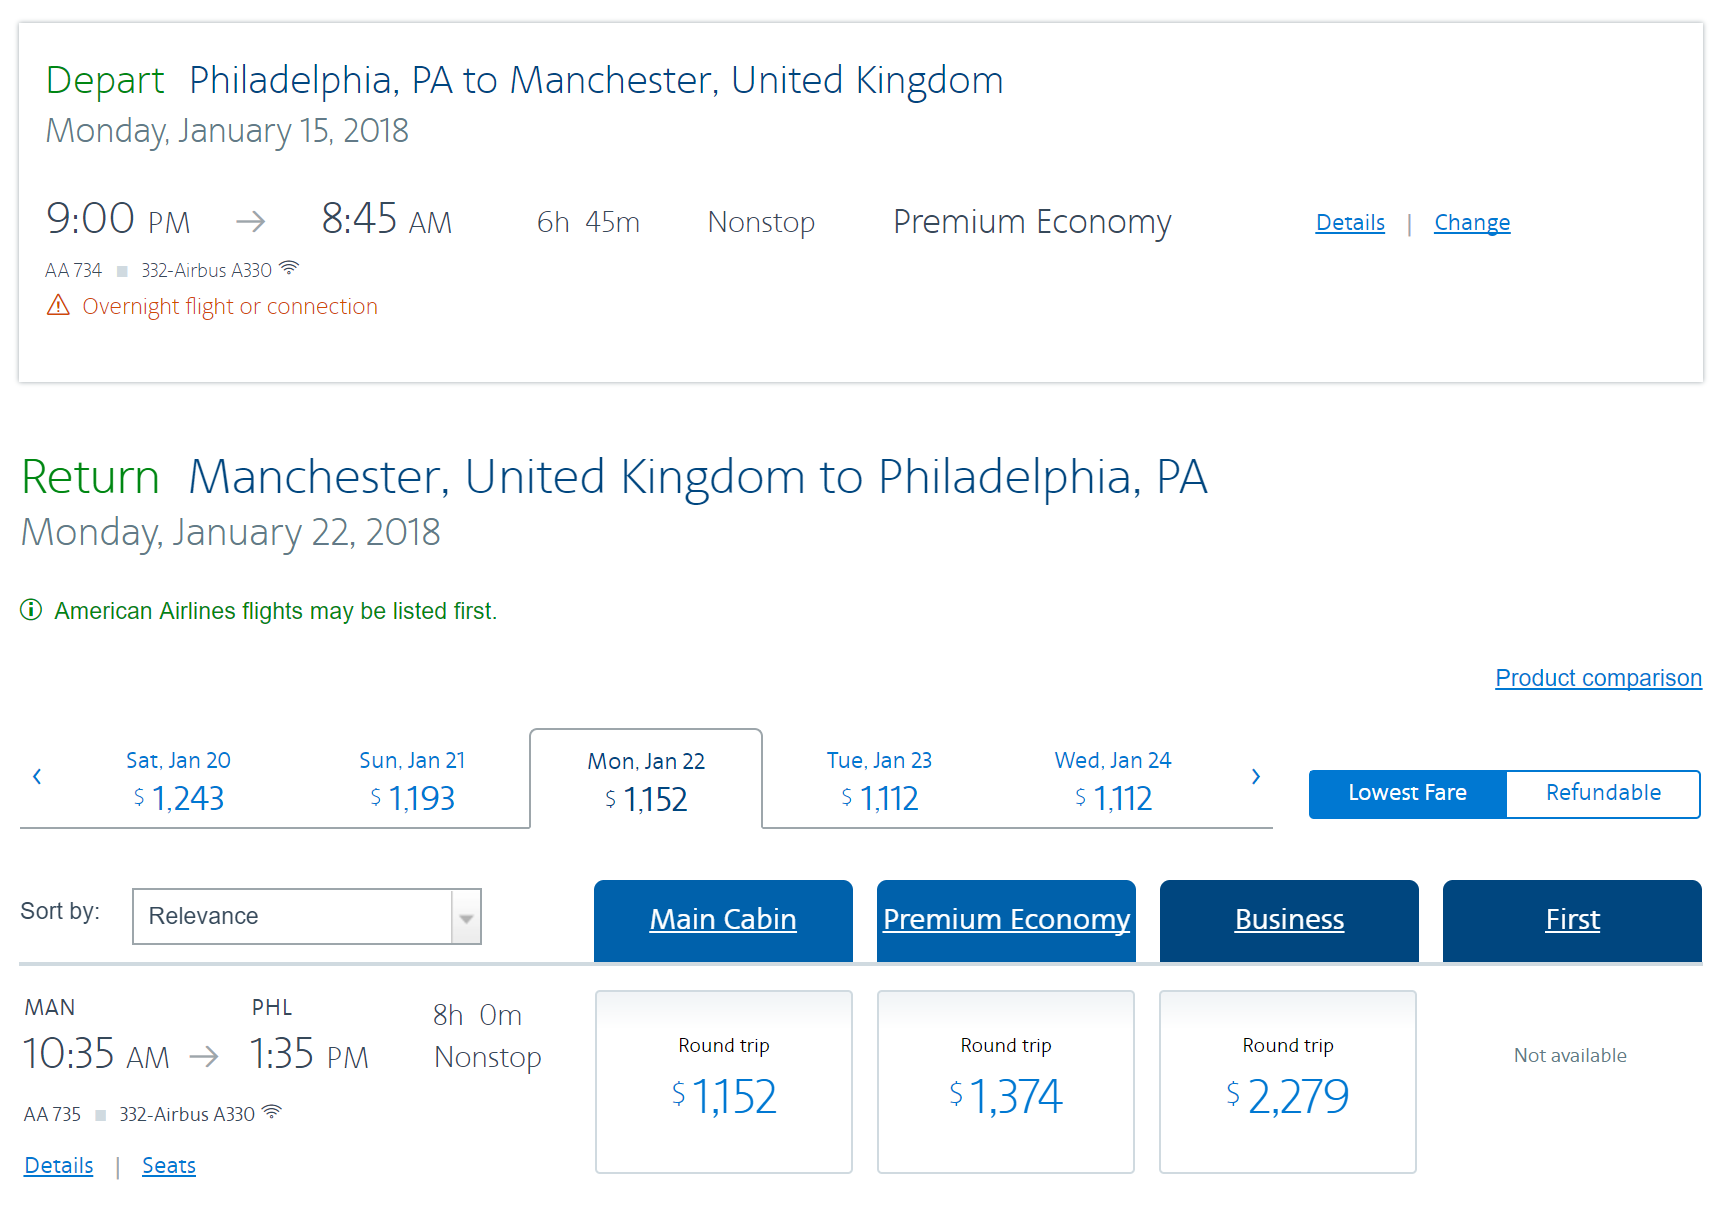Select the Tue, Jan 23 date tab
The image size is (1717, 1207).
(x=879, y=780)
